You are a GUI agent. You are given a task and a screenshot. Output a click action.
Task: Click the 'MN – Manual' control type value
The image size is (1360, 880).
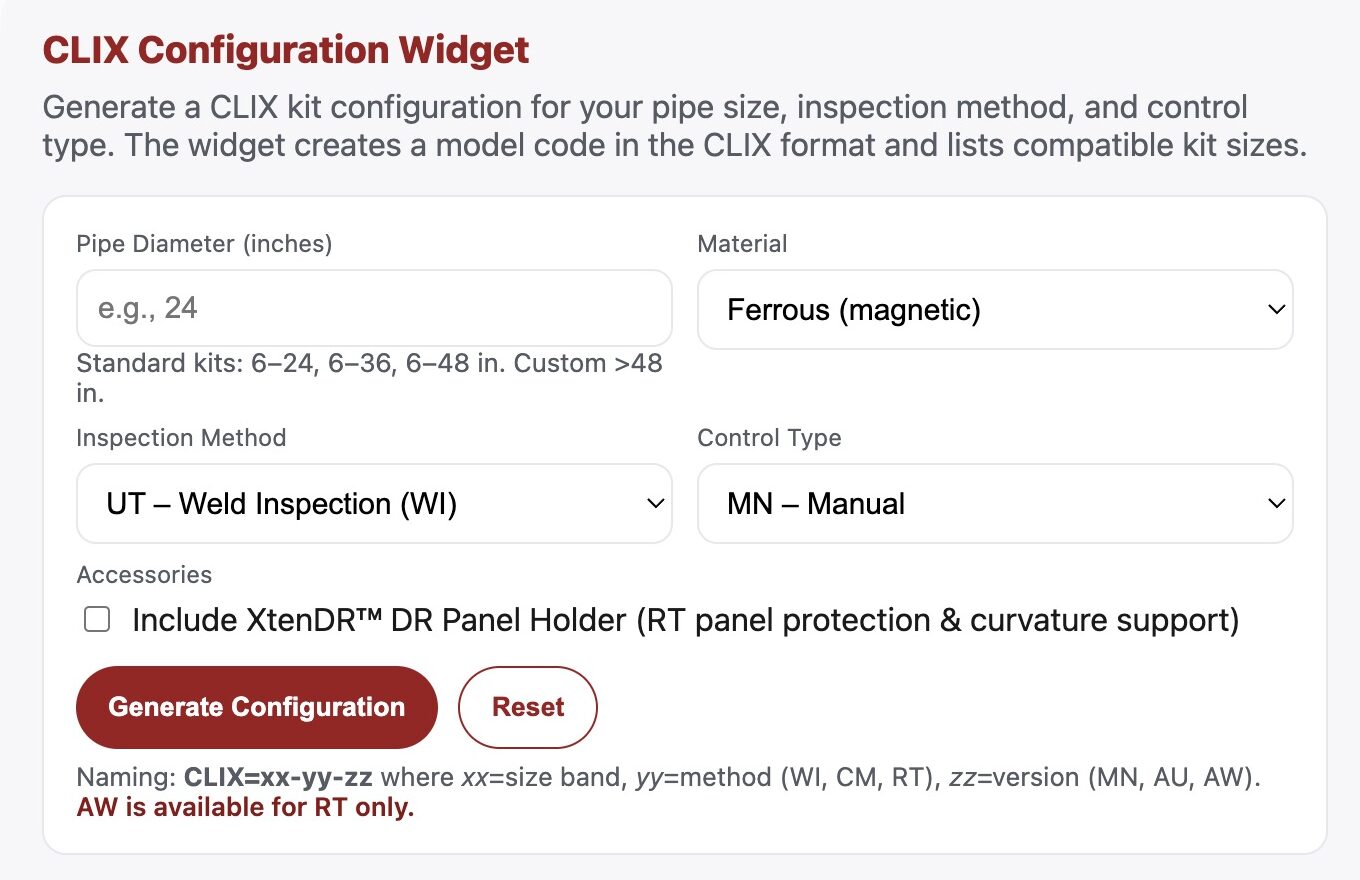(813, 503)
